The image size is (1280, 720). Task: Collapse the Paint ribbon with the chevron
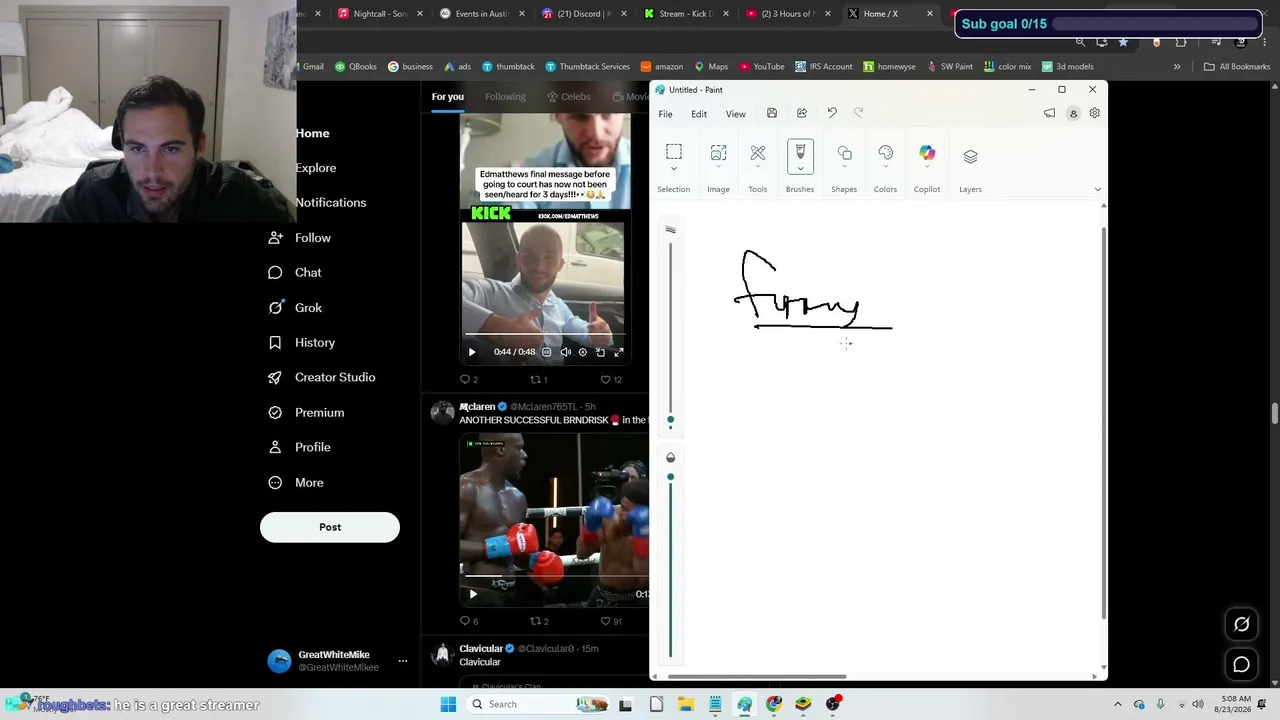click(1097, 189)
